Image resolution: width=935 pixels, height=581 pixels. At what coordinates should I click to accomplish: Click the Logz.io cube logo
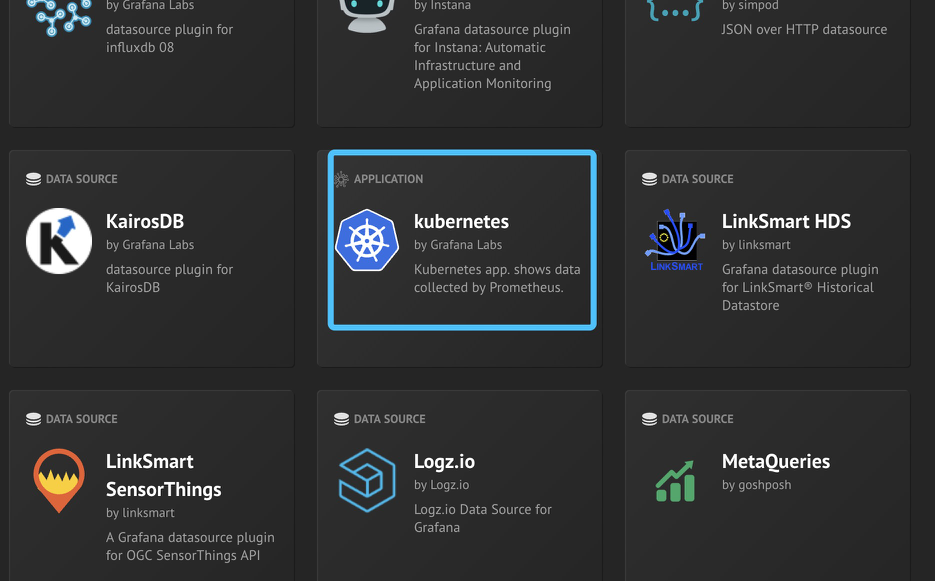click(367, 480)
